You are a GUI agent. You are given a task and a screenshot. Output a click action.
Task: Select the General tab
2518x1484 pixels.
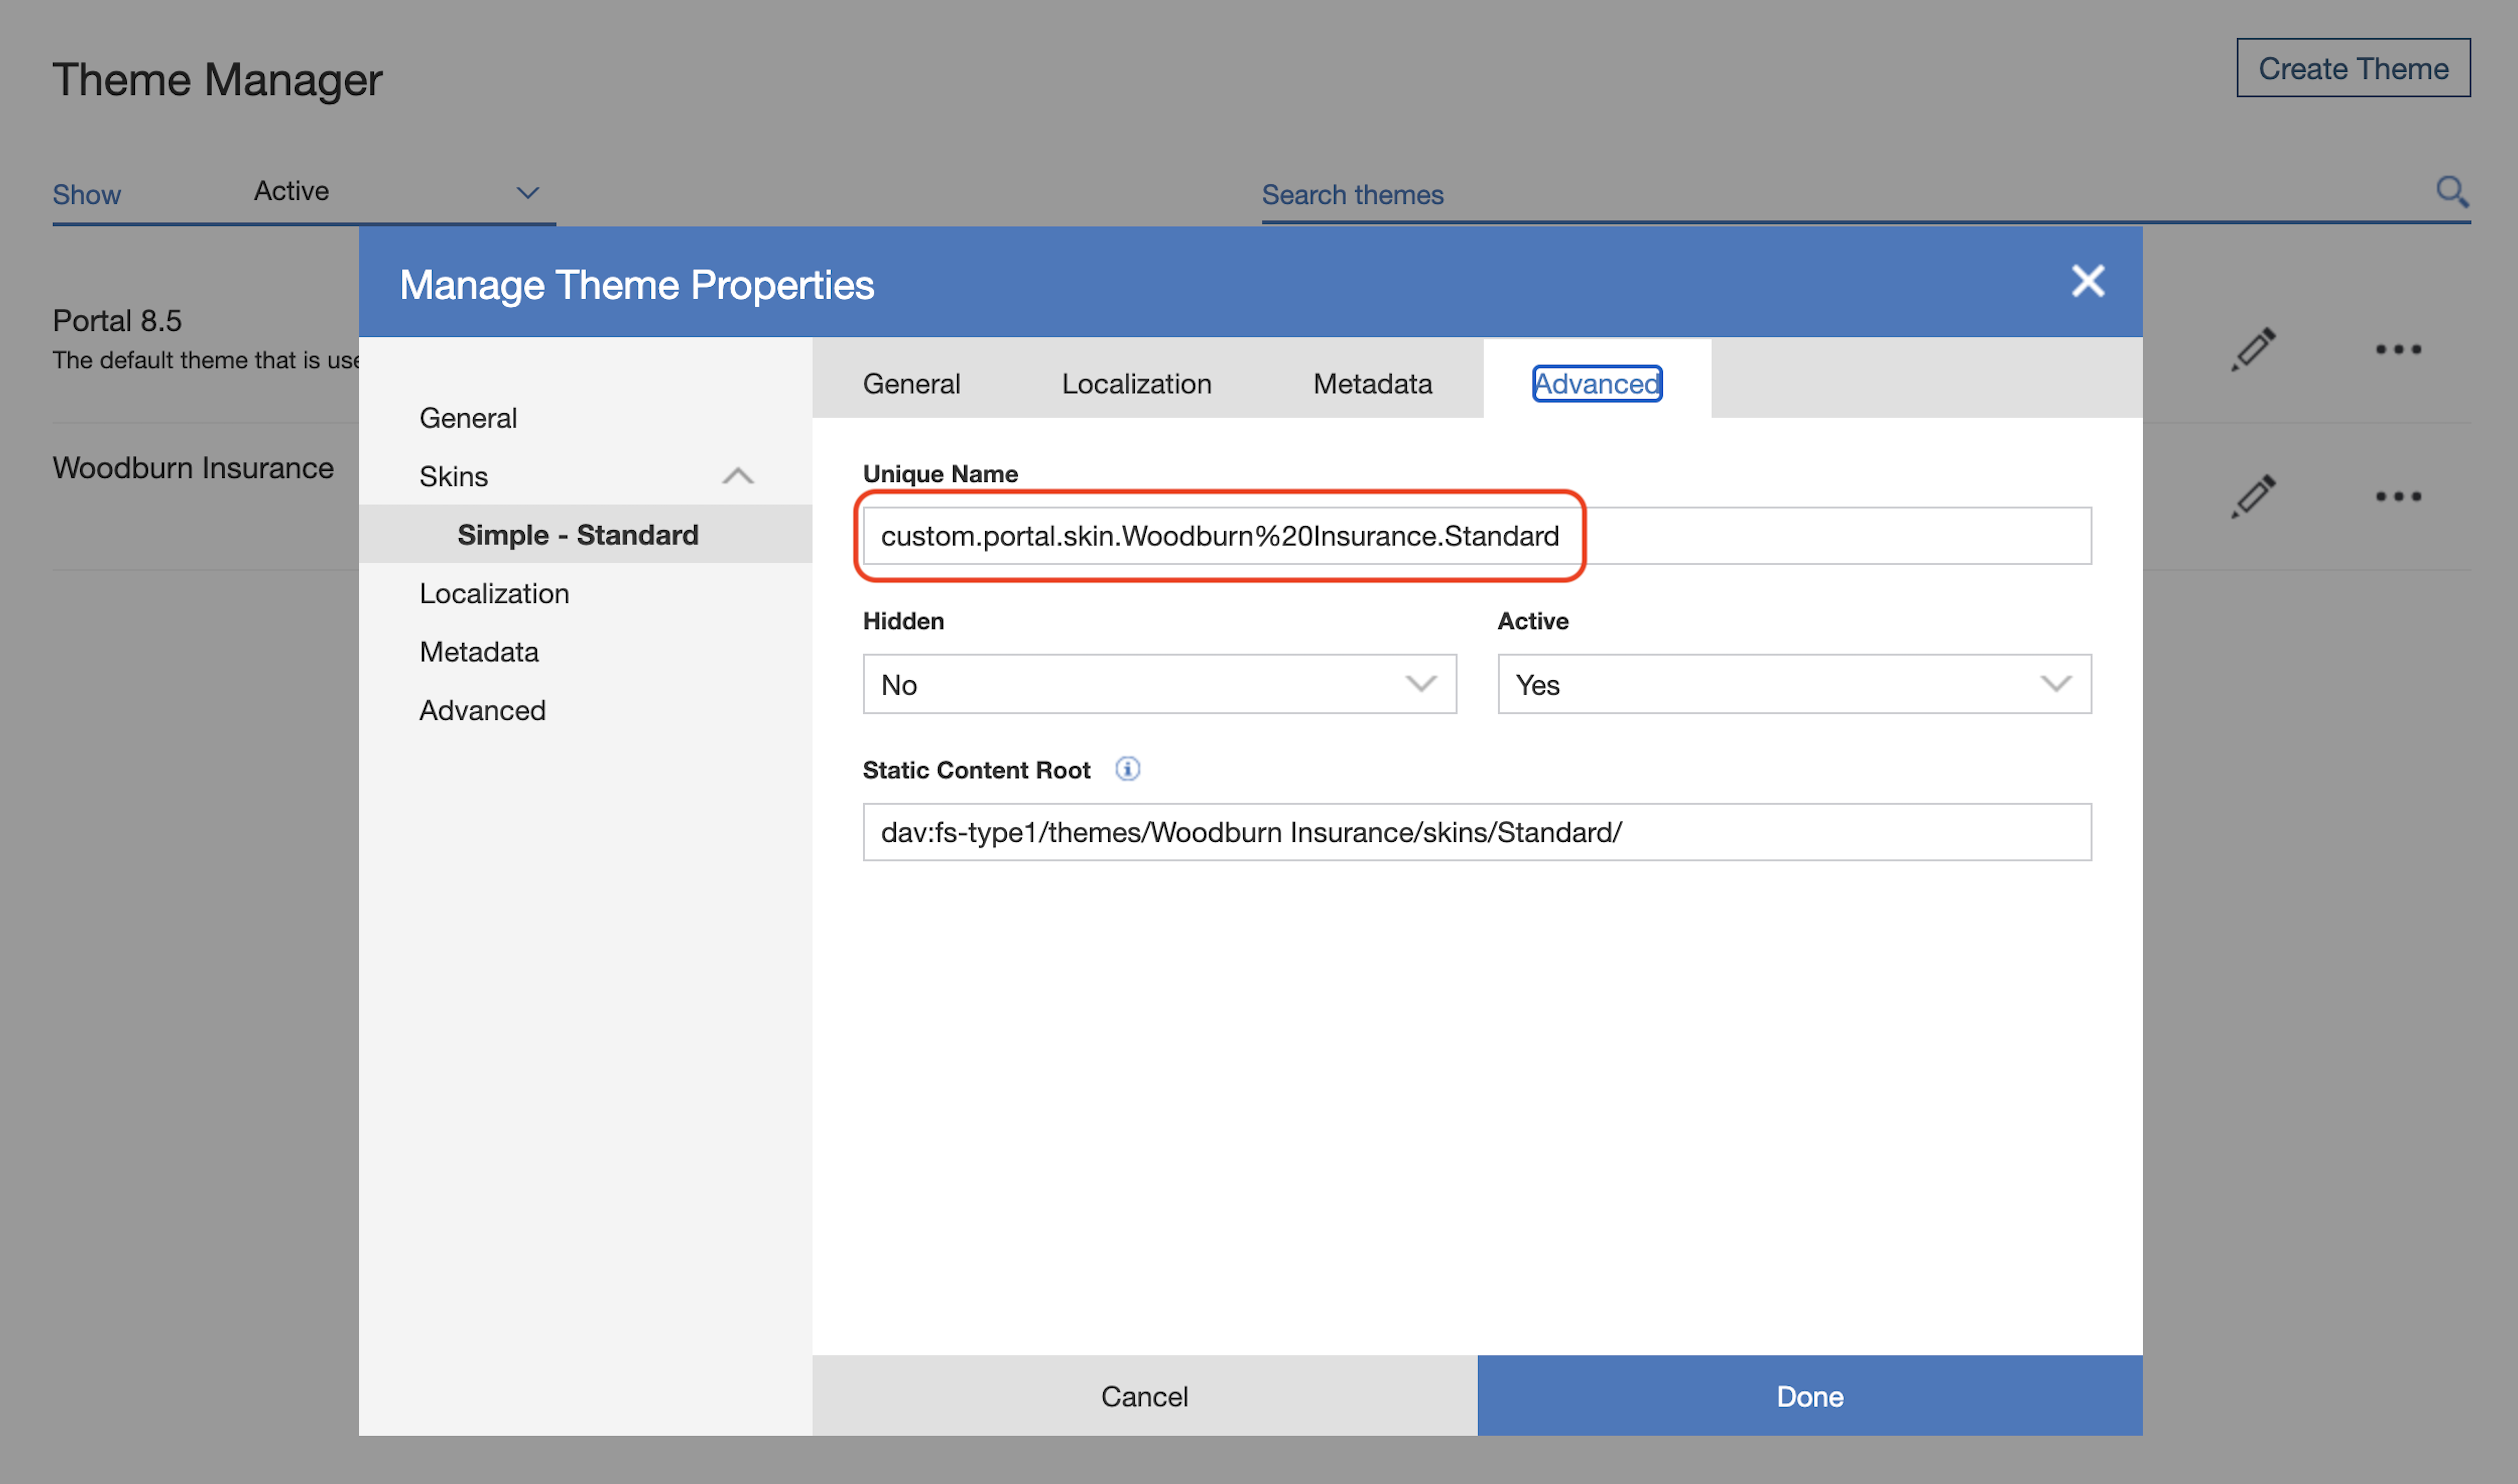tap(910, 384)
